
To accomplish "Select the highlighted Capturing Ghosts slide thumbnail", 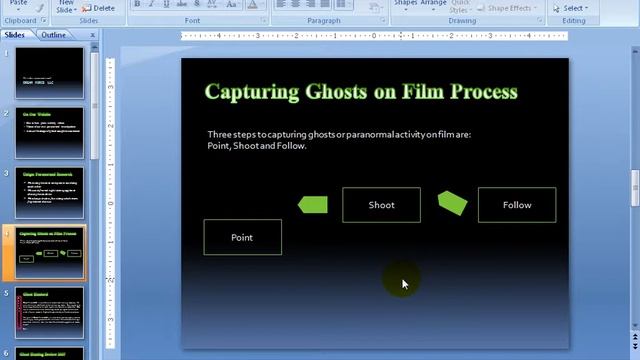I will click(x=49, y=253).
